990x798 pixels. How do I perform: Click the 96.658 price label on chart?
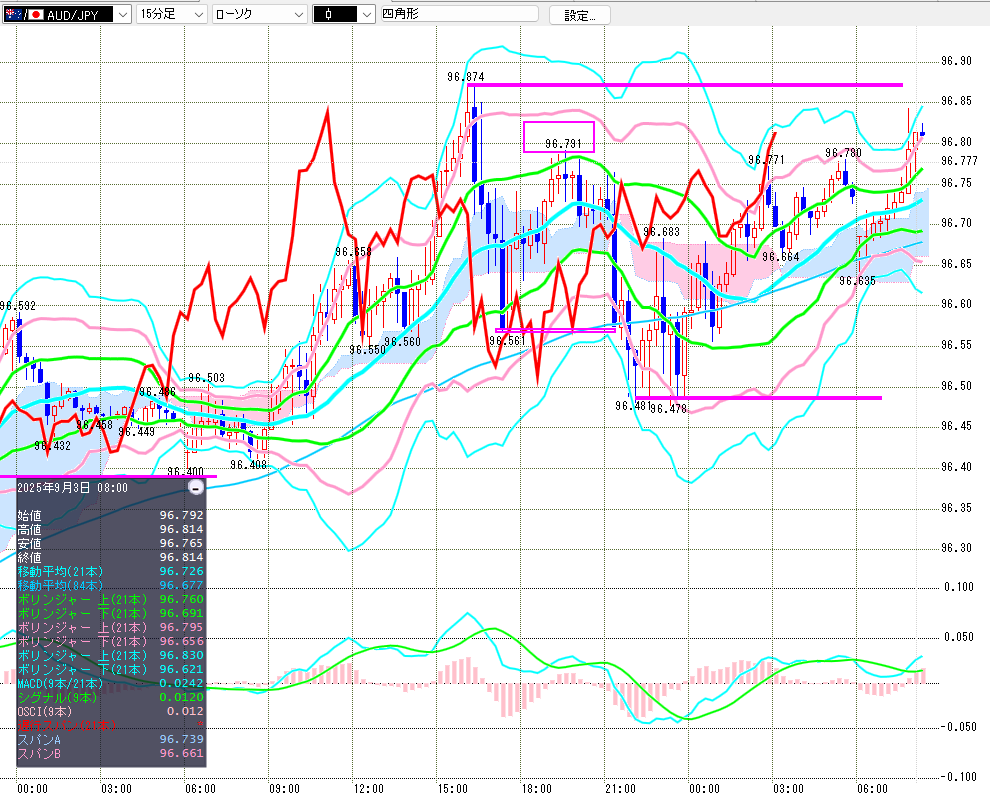point(354,252)
